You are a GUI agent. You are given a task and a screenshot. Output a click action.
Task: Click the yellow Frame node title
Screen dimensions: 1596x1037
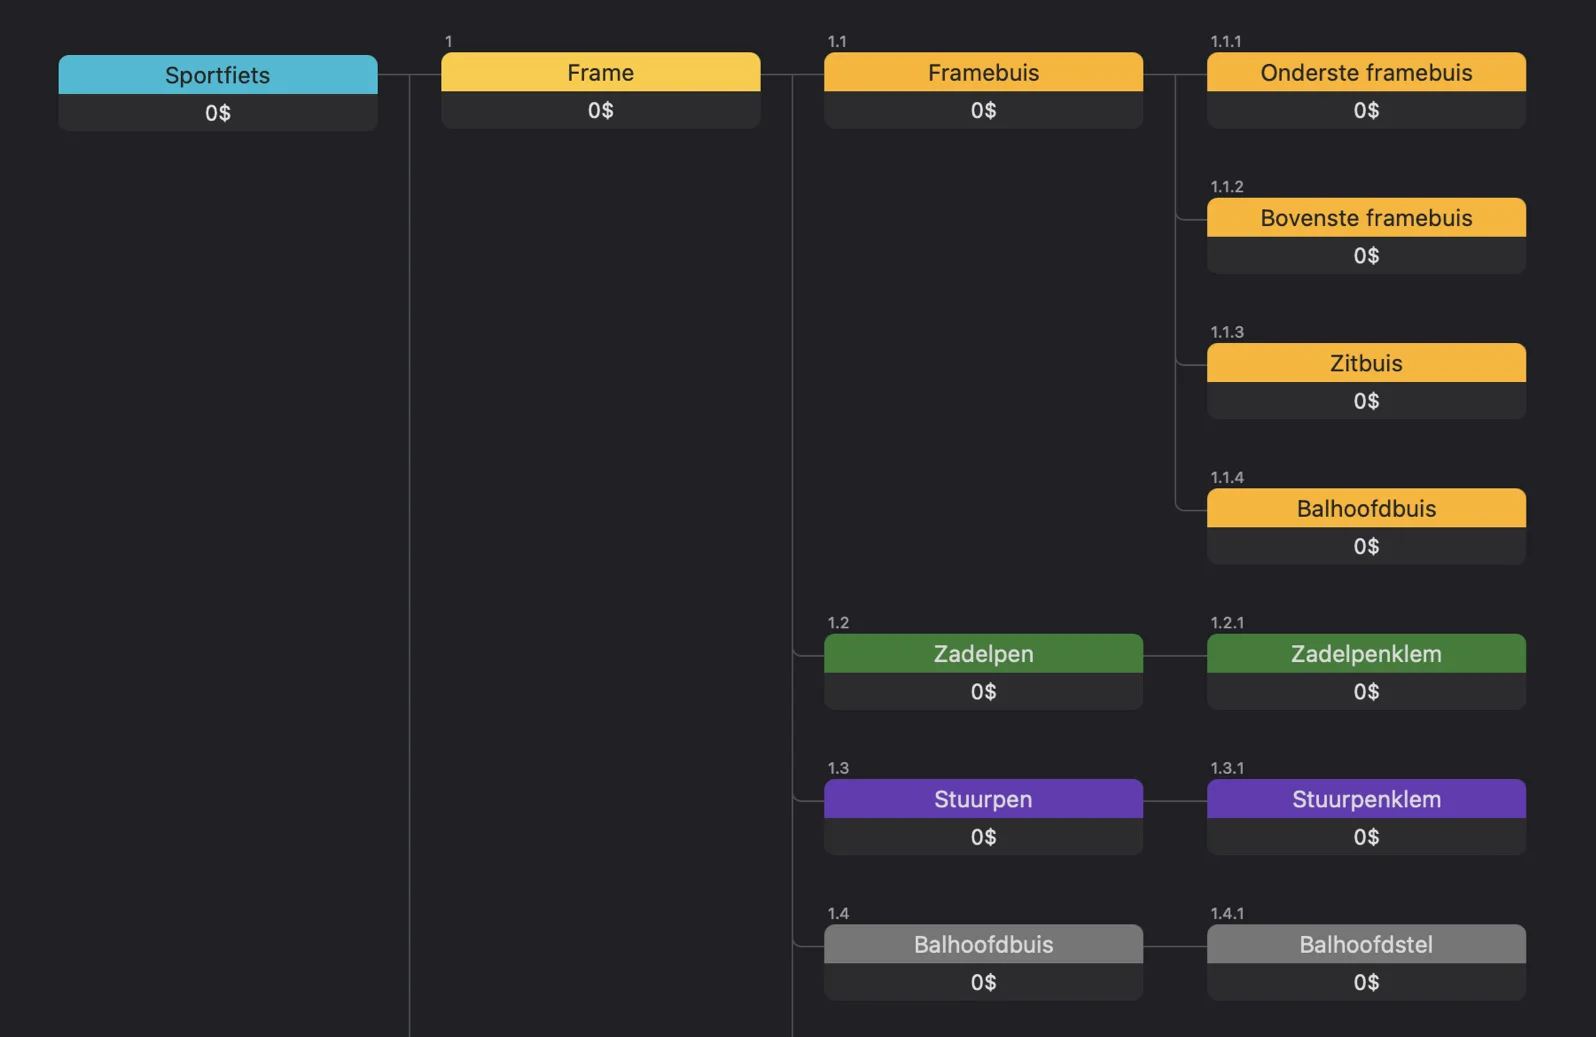click(x=600, y=72)
